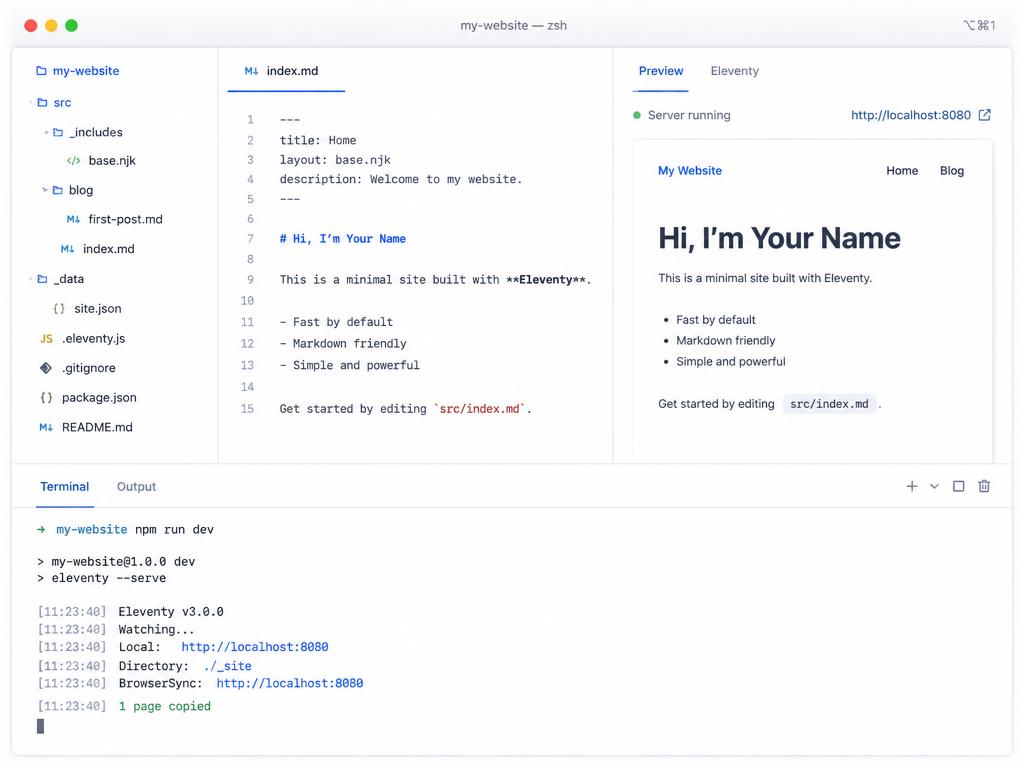Click the 'layout: base.njk' editor line
Viewport: 1024px width, 768px height.
(x=335, y=160)
